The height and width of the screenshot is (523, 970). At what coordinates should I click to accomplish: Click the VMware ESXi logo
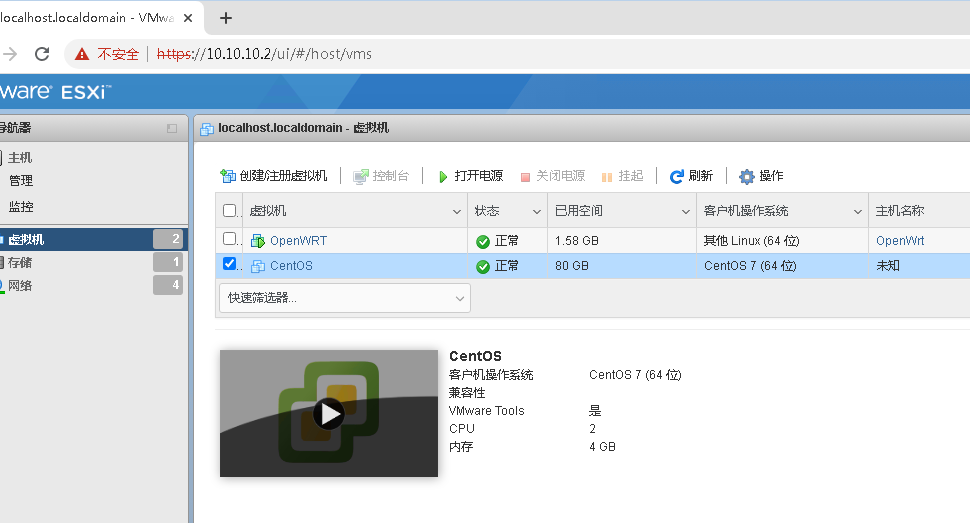coord(54,92)
